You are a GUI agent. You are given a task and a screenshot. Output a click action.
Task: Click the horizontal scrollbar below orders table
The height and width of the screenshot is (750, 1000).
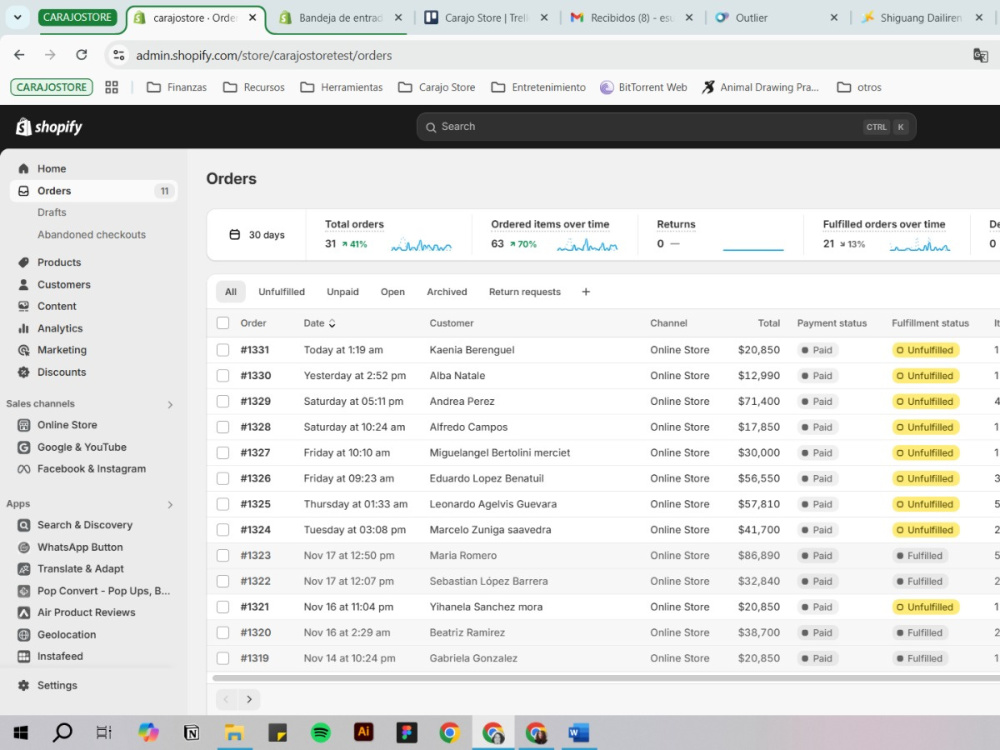coord(606,678)
